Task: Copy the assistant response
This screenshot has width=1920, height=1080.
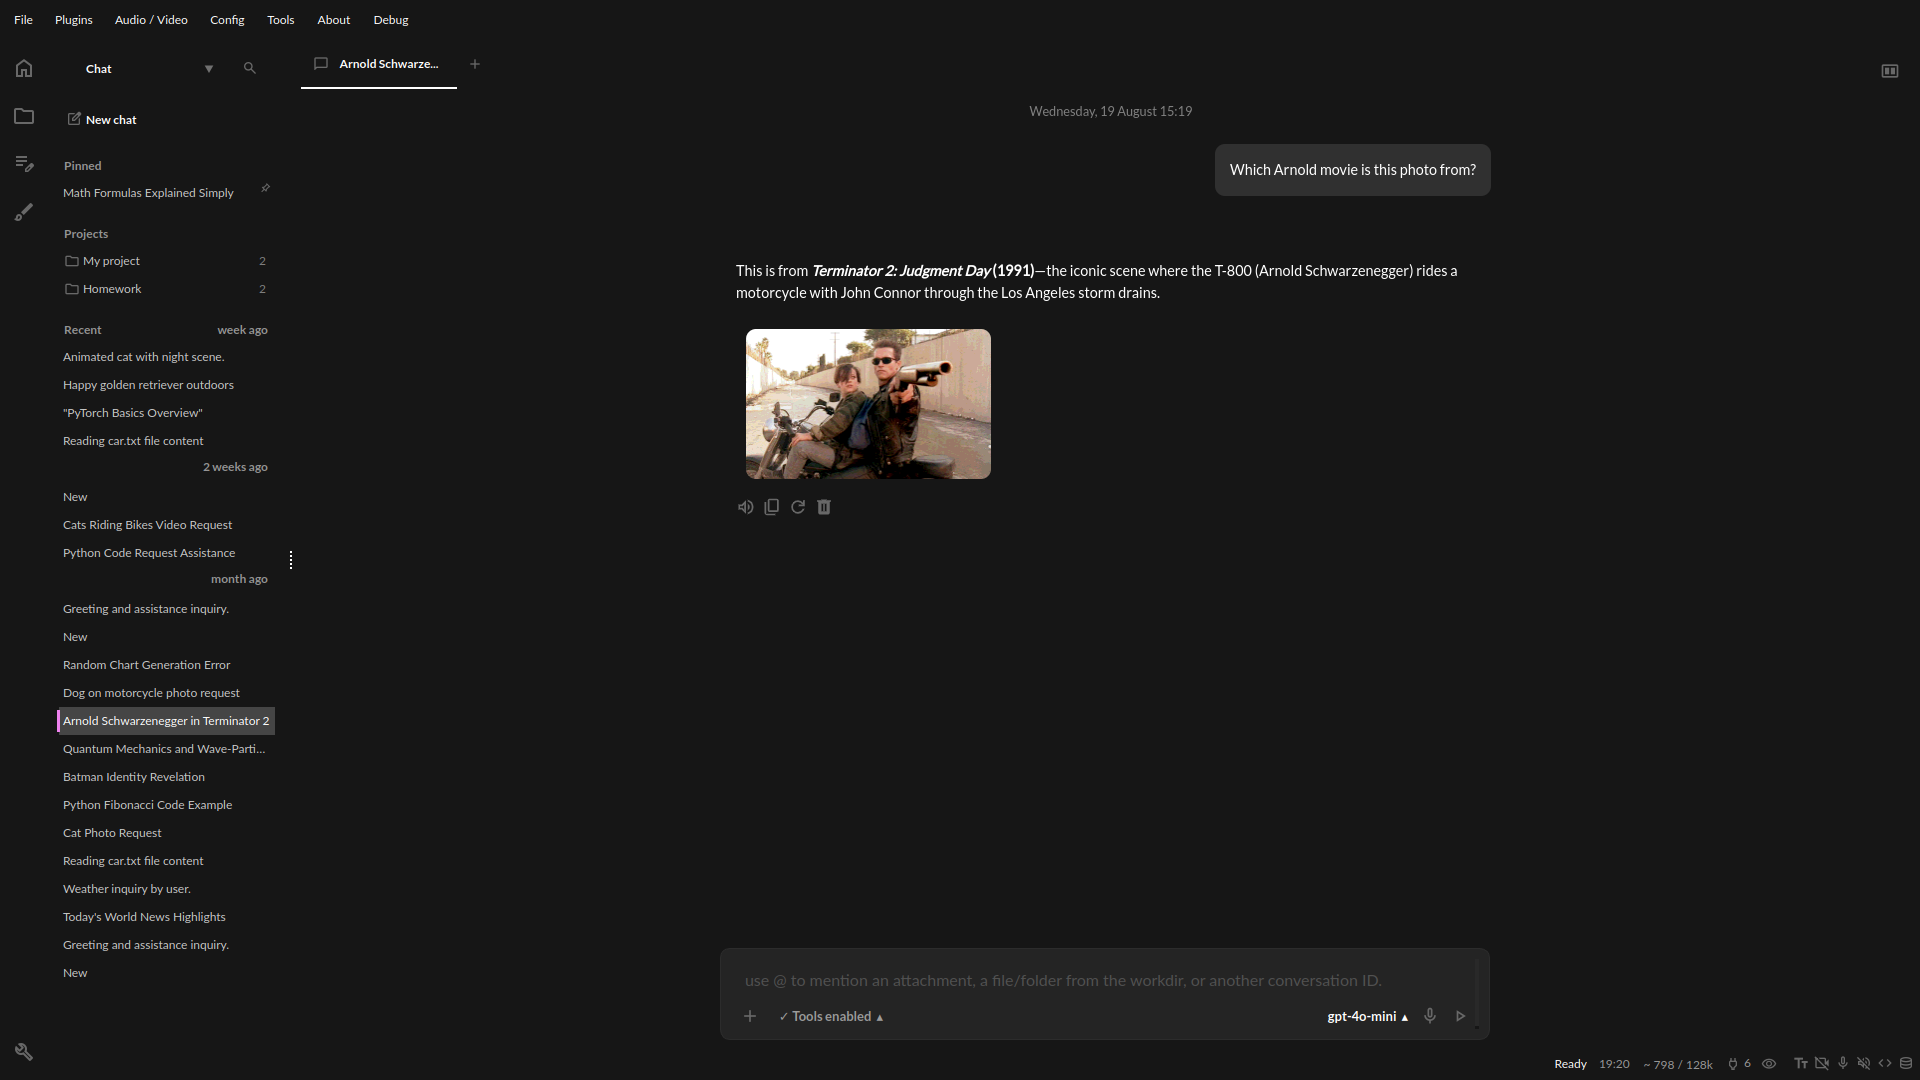Action: tap(771, 507)
